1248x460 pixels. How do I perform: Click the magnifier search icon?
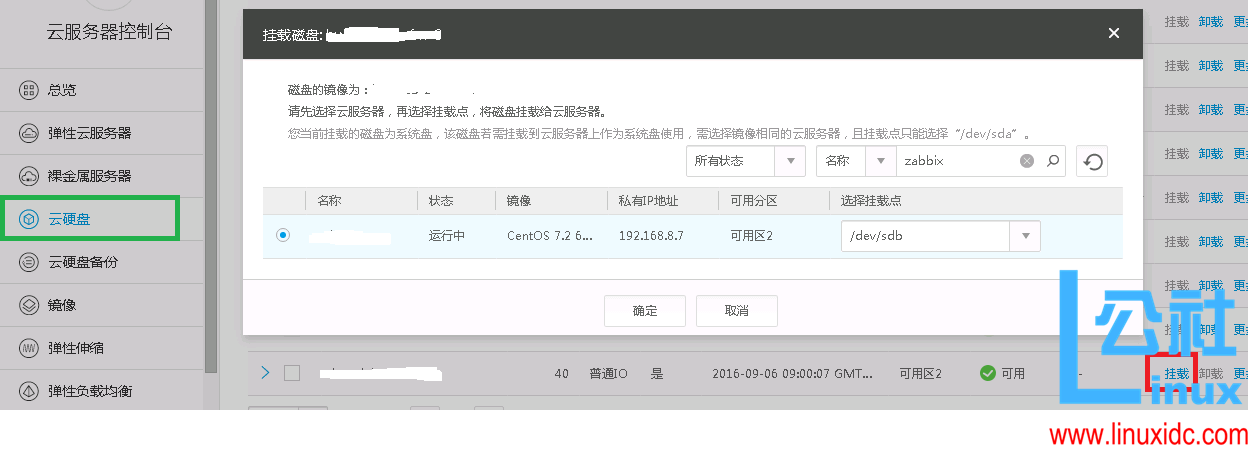(x=1052, y=161)
